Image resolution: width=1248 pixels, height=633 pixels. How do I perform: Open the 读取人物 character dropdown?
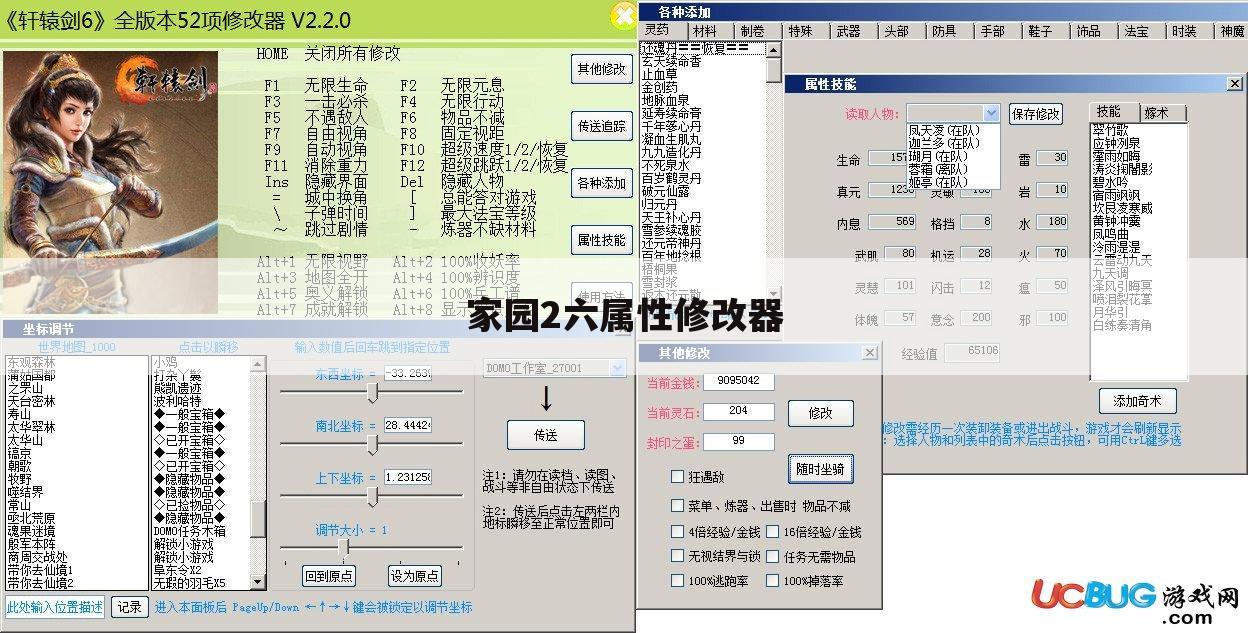pyautogui.click(x=991, y=113)
